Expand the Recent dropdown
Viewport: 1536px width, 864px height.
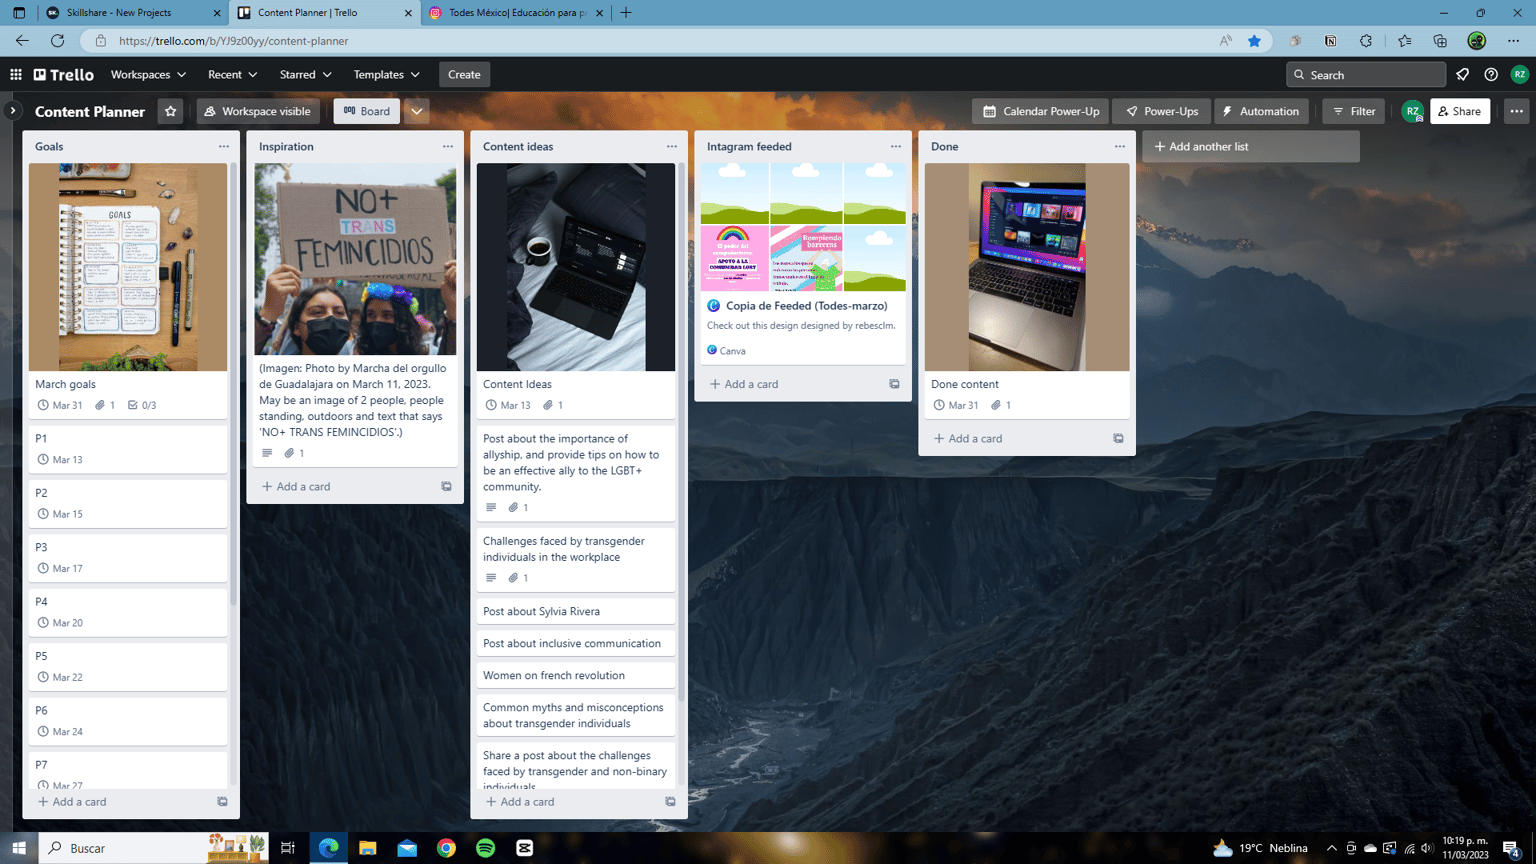pyautogui.click(x=232, y=75)
